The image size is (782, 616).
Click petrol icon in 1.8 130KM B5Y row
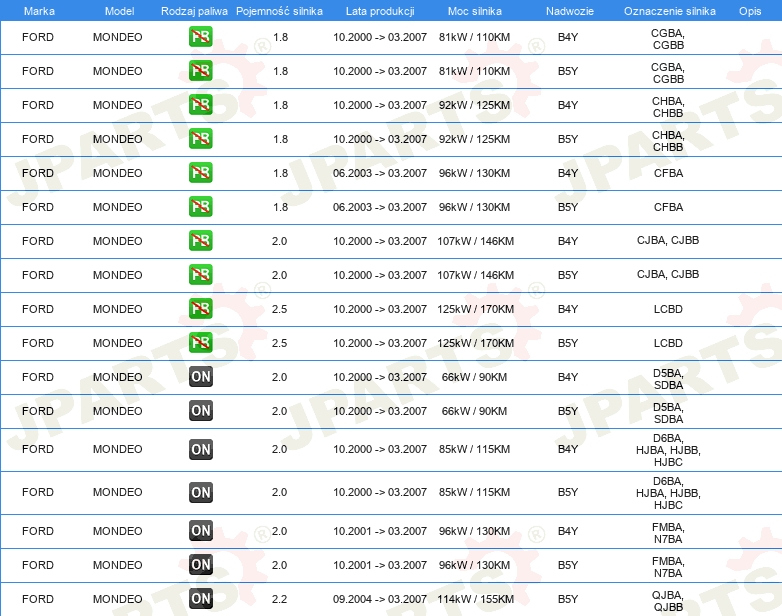[200, 206]
